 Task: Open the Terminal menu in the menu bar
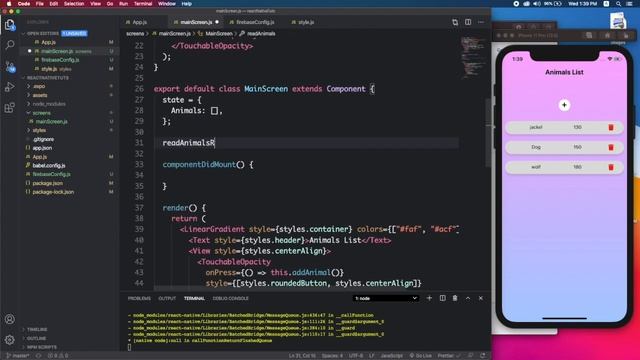[143, 4]
